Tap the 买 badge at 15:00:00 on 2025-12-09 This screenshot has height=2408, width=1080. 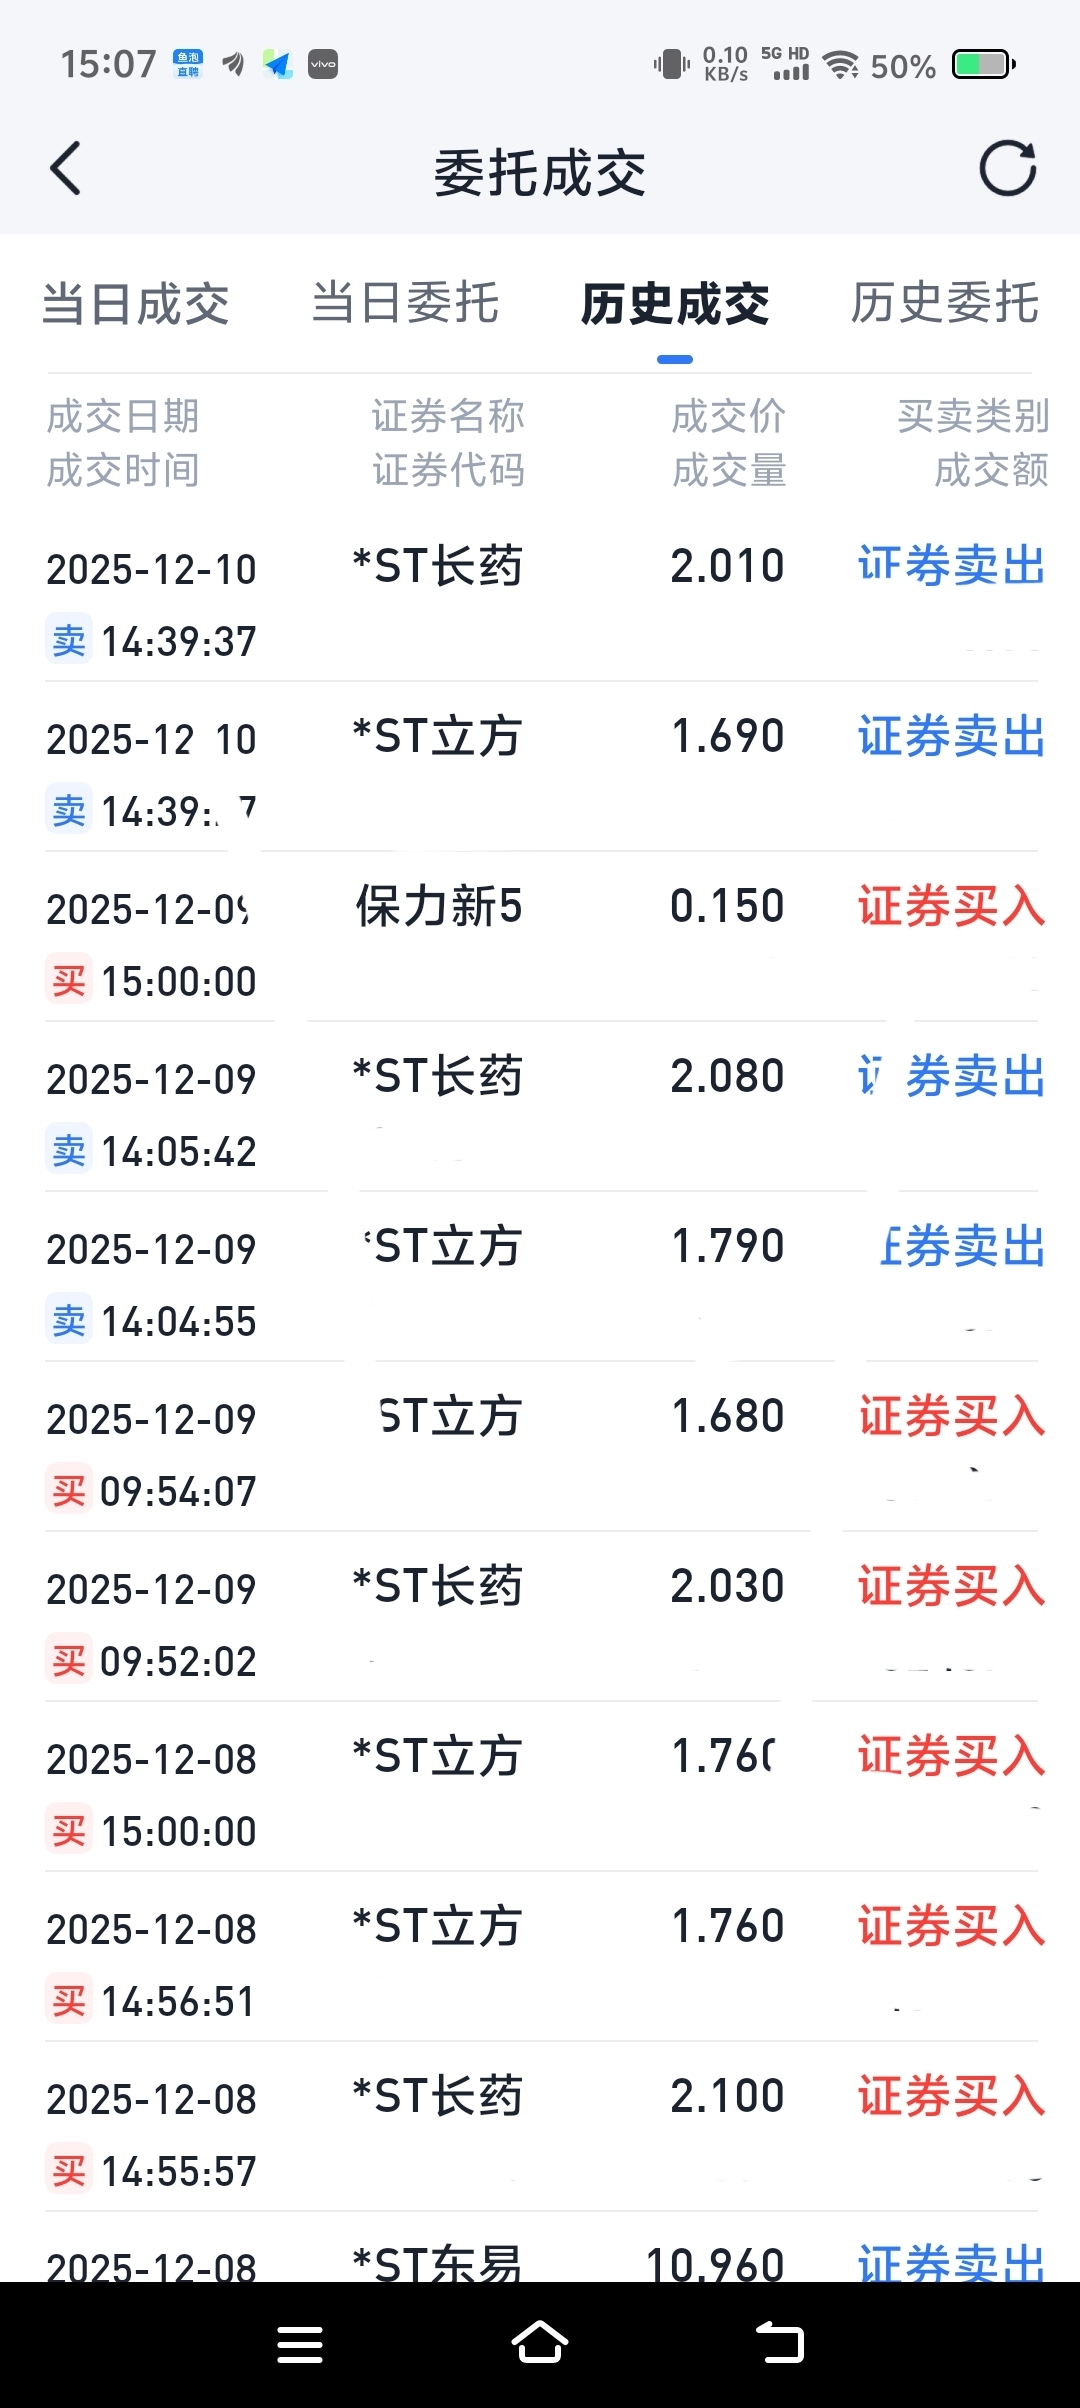(x=69, y=980)
